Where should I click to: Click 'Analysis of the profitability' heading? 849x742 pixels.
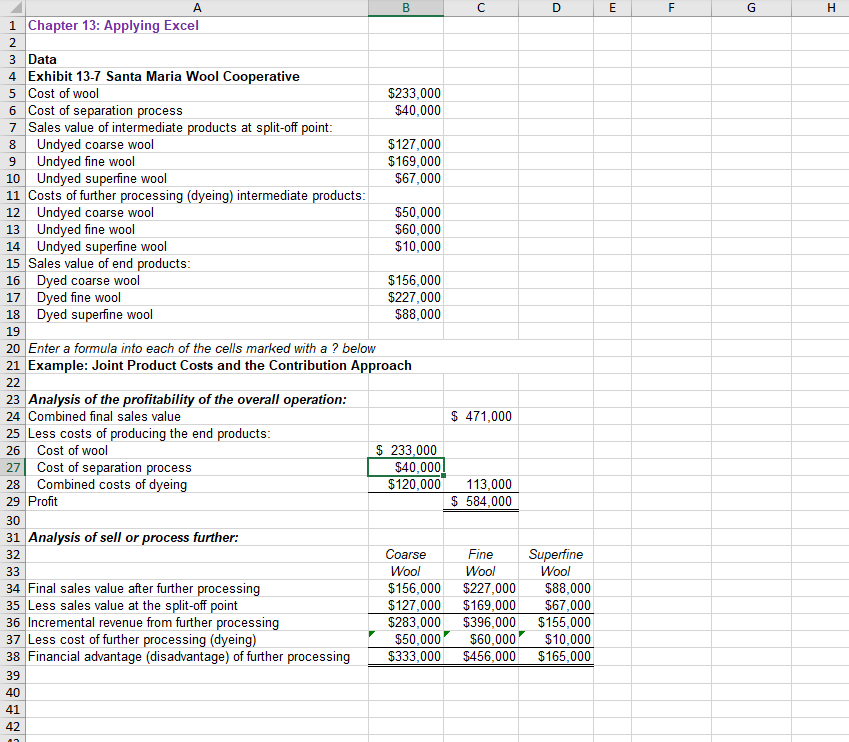[x=187, y=400]
